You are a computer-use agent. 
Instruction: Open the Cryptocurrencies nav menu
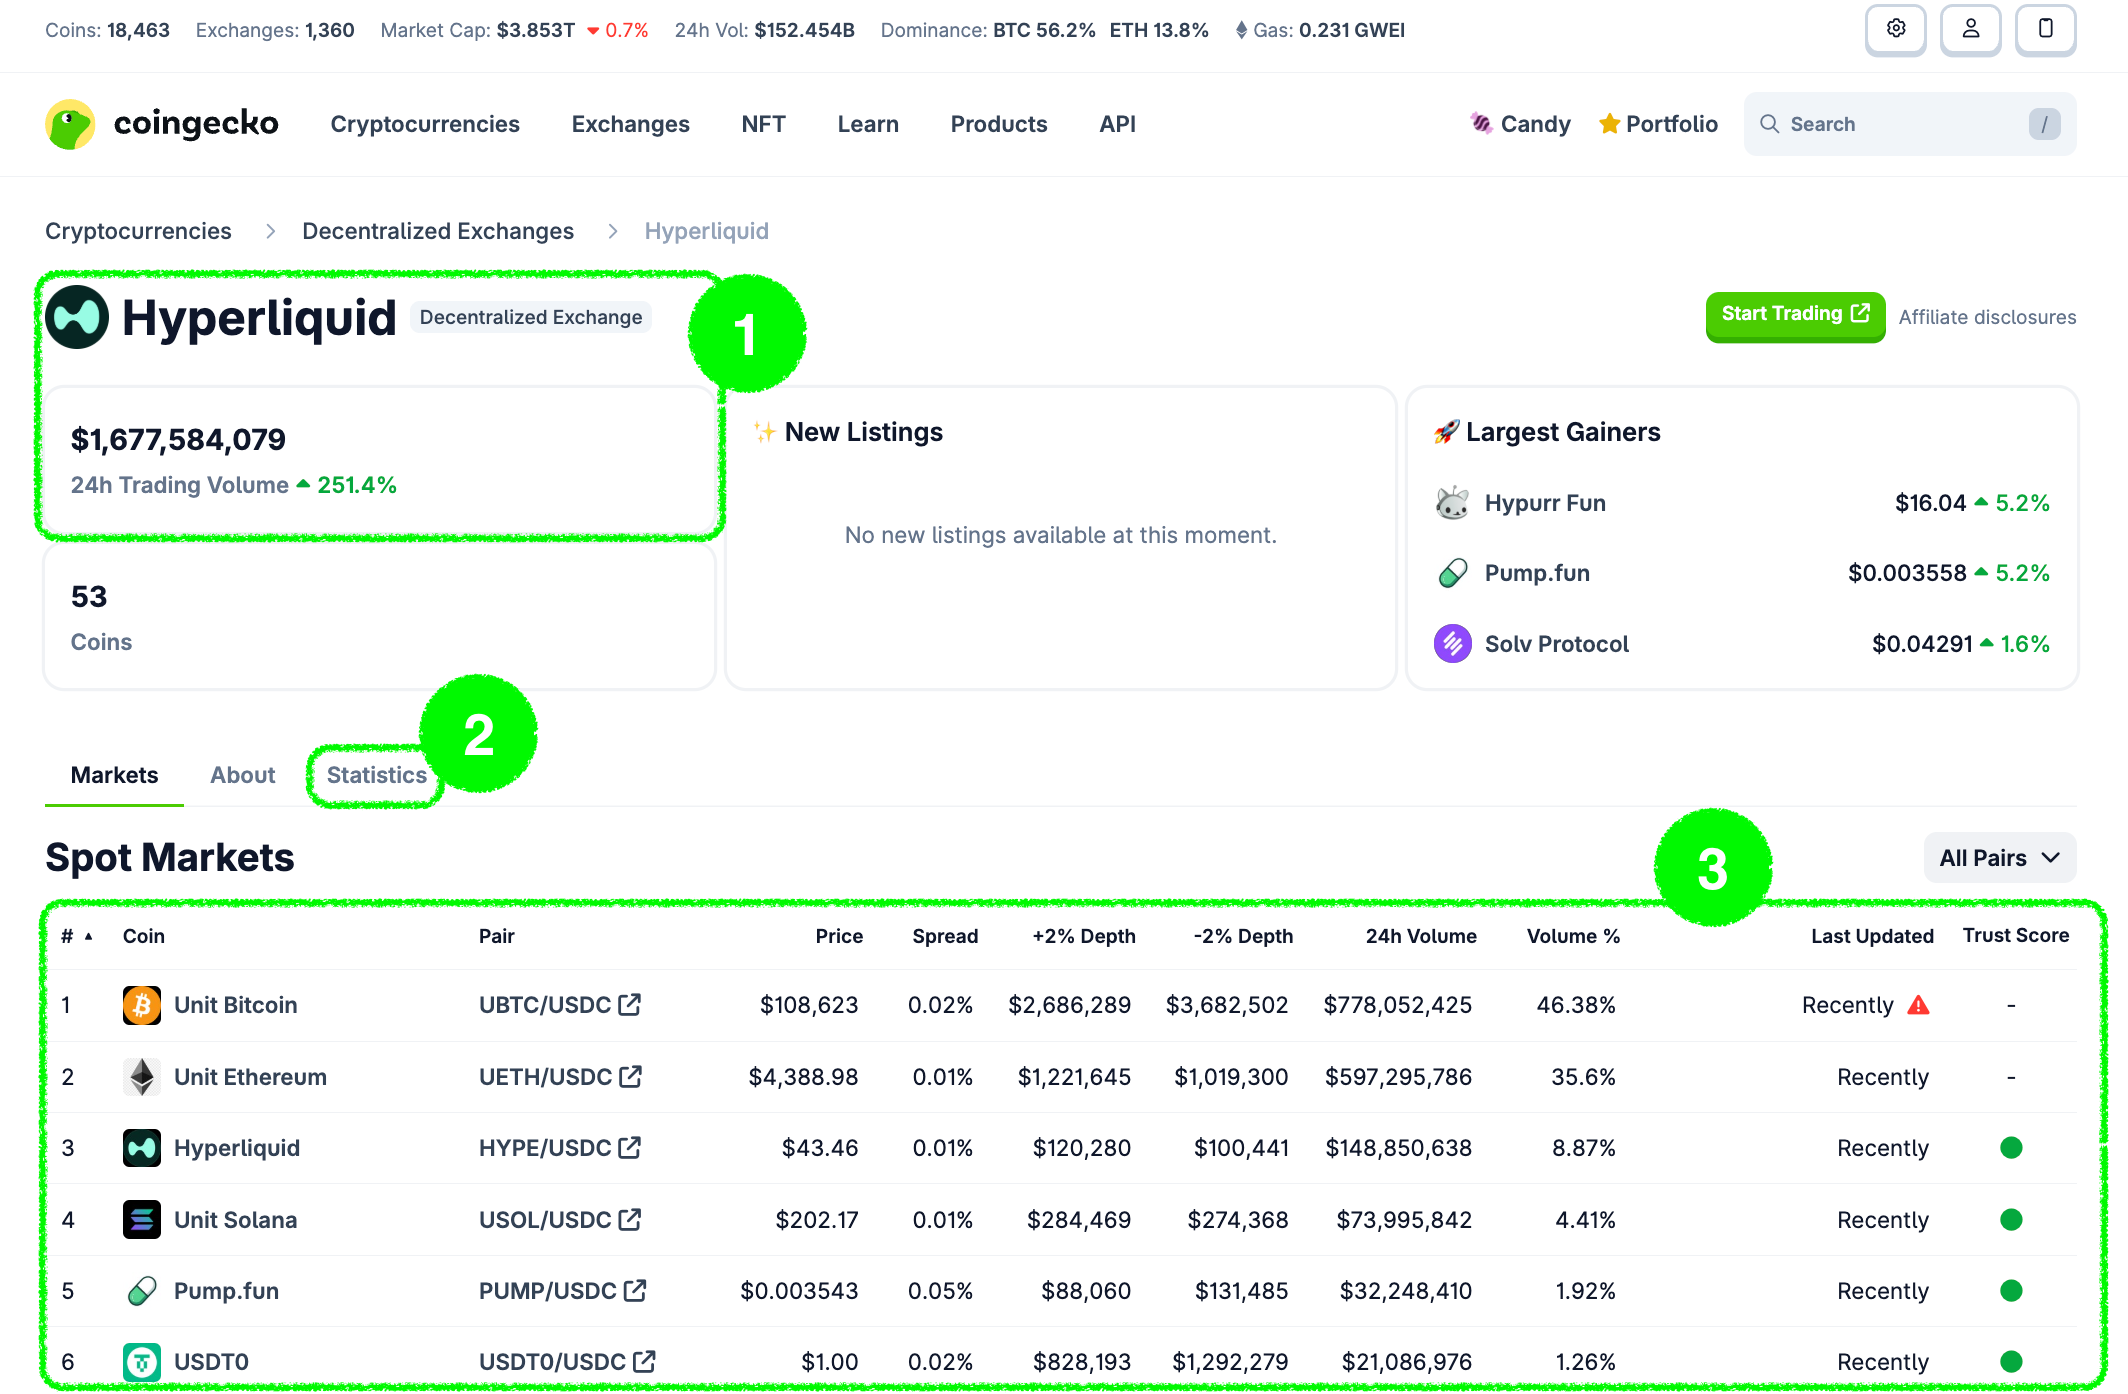[x=425, y=124]
